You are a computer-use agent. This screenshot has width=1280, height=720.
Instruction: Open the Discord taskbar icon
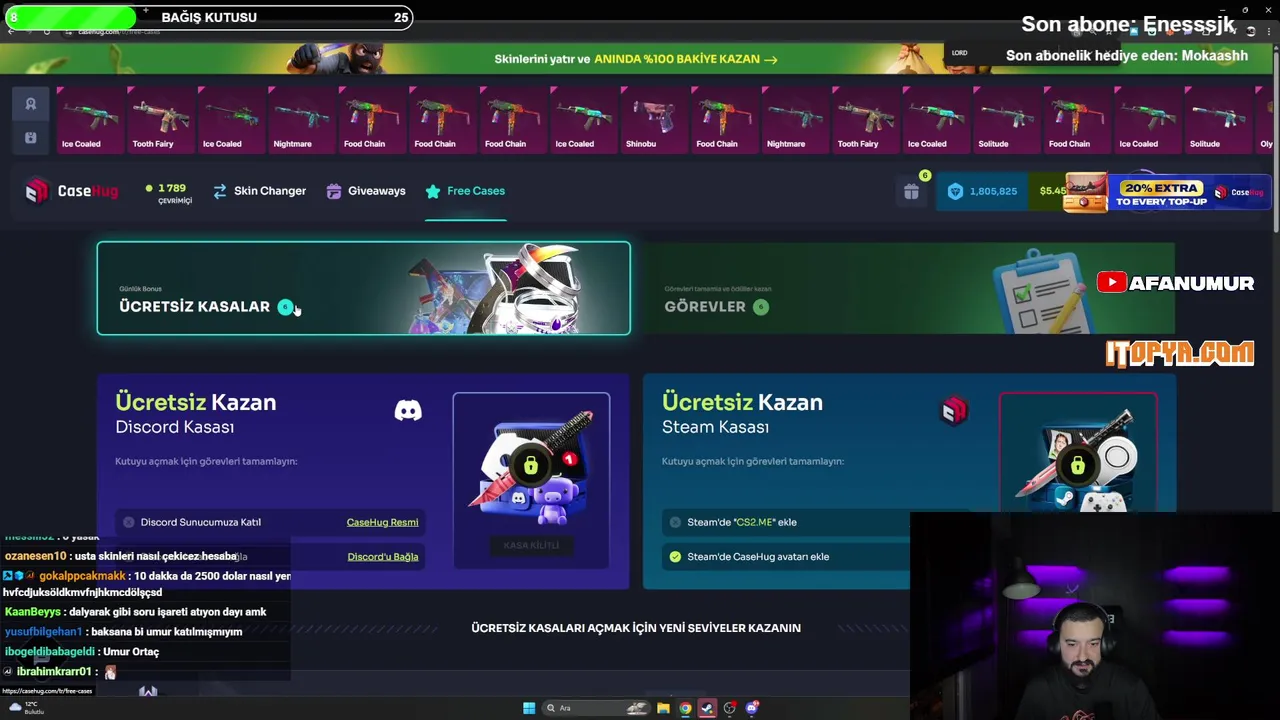point(752,708)
